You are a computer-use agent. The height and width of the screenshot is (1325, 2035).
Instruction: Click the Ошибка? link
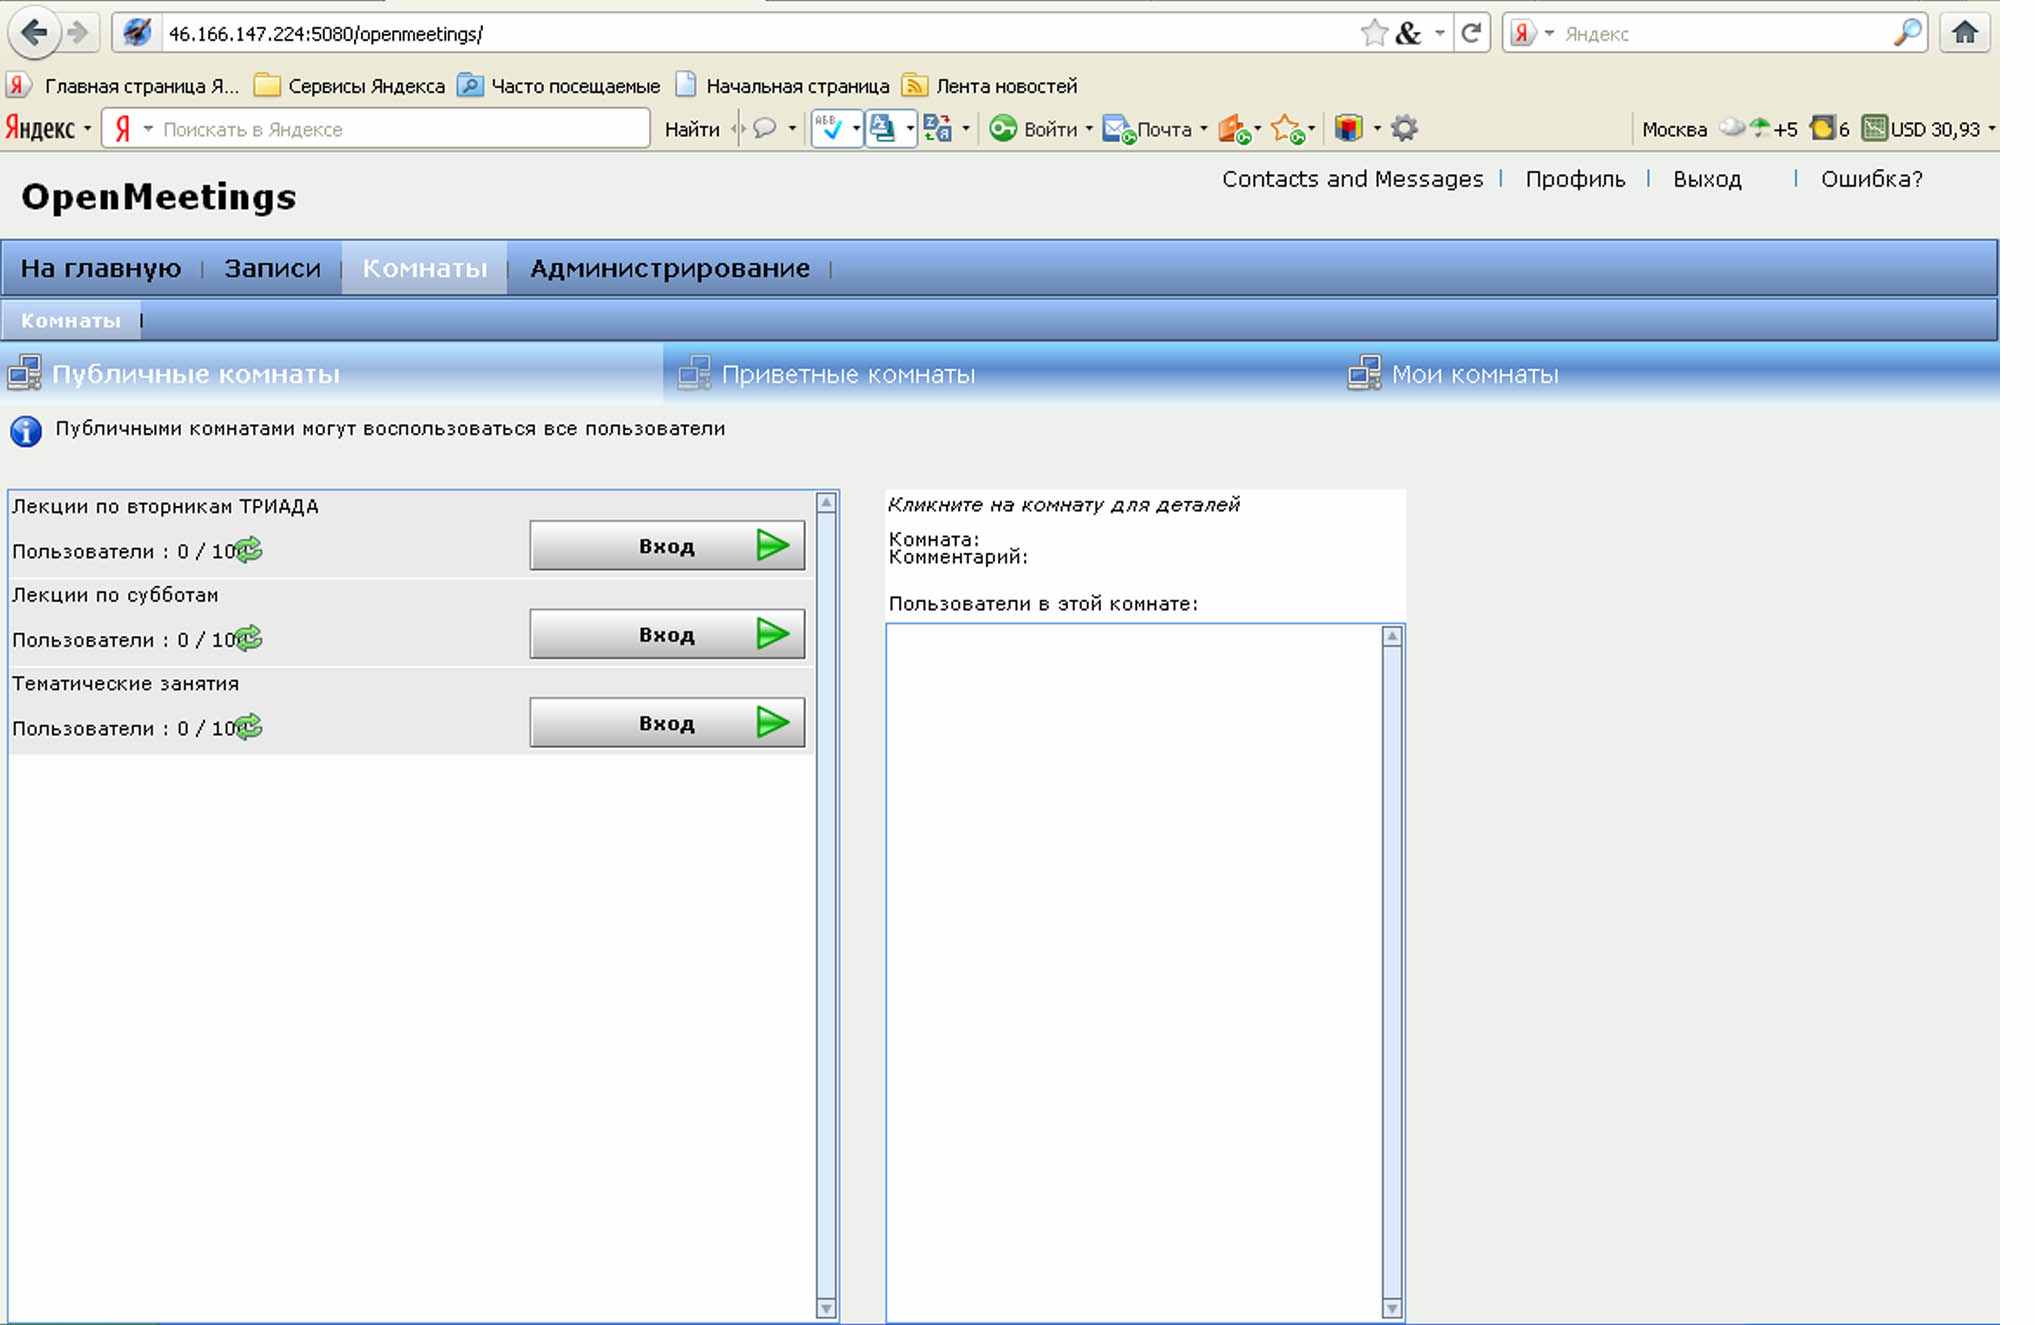pyautogui.click(x=1871, y=179)
